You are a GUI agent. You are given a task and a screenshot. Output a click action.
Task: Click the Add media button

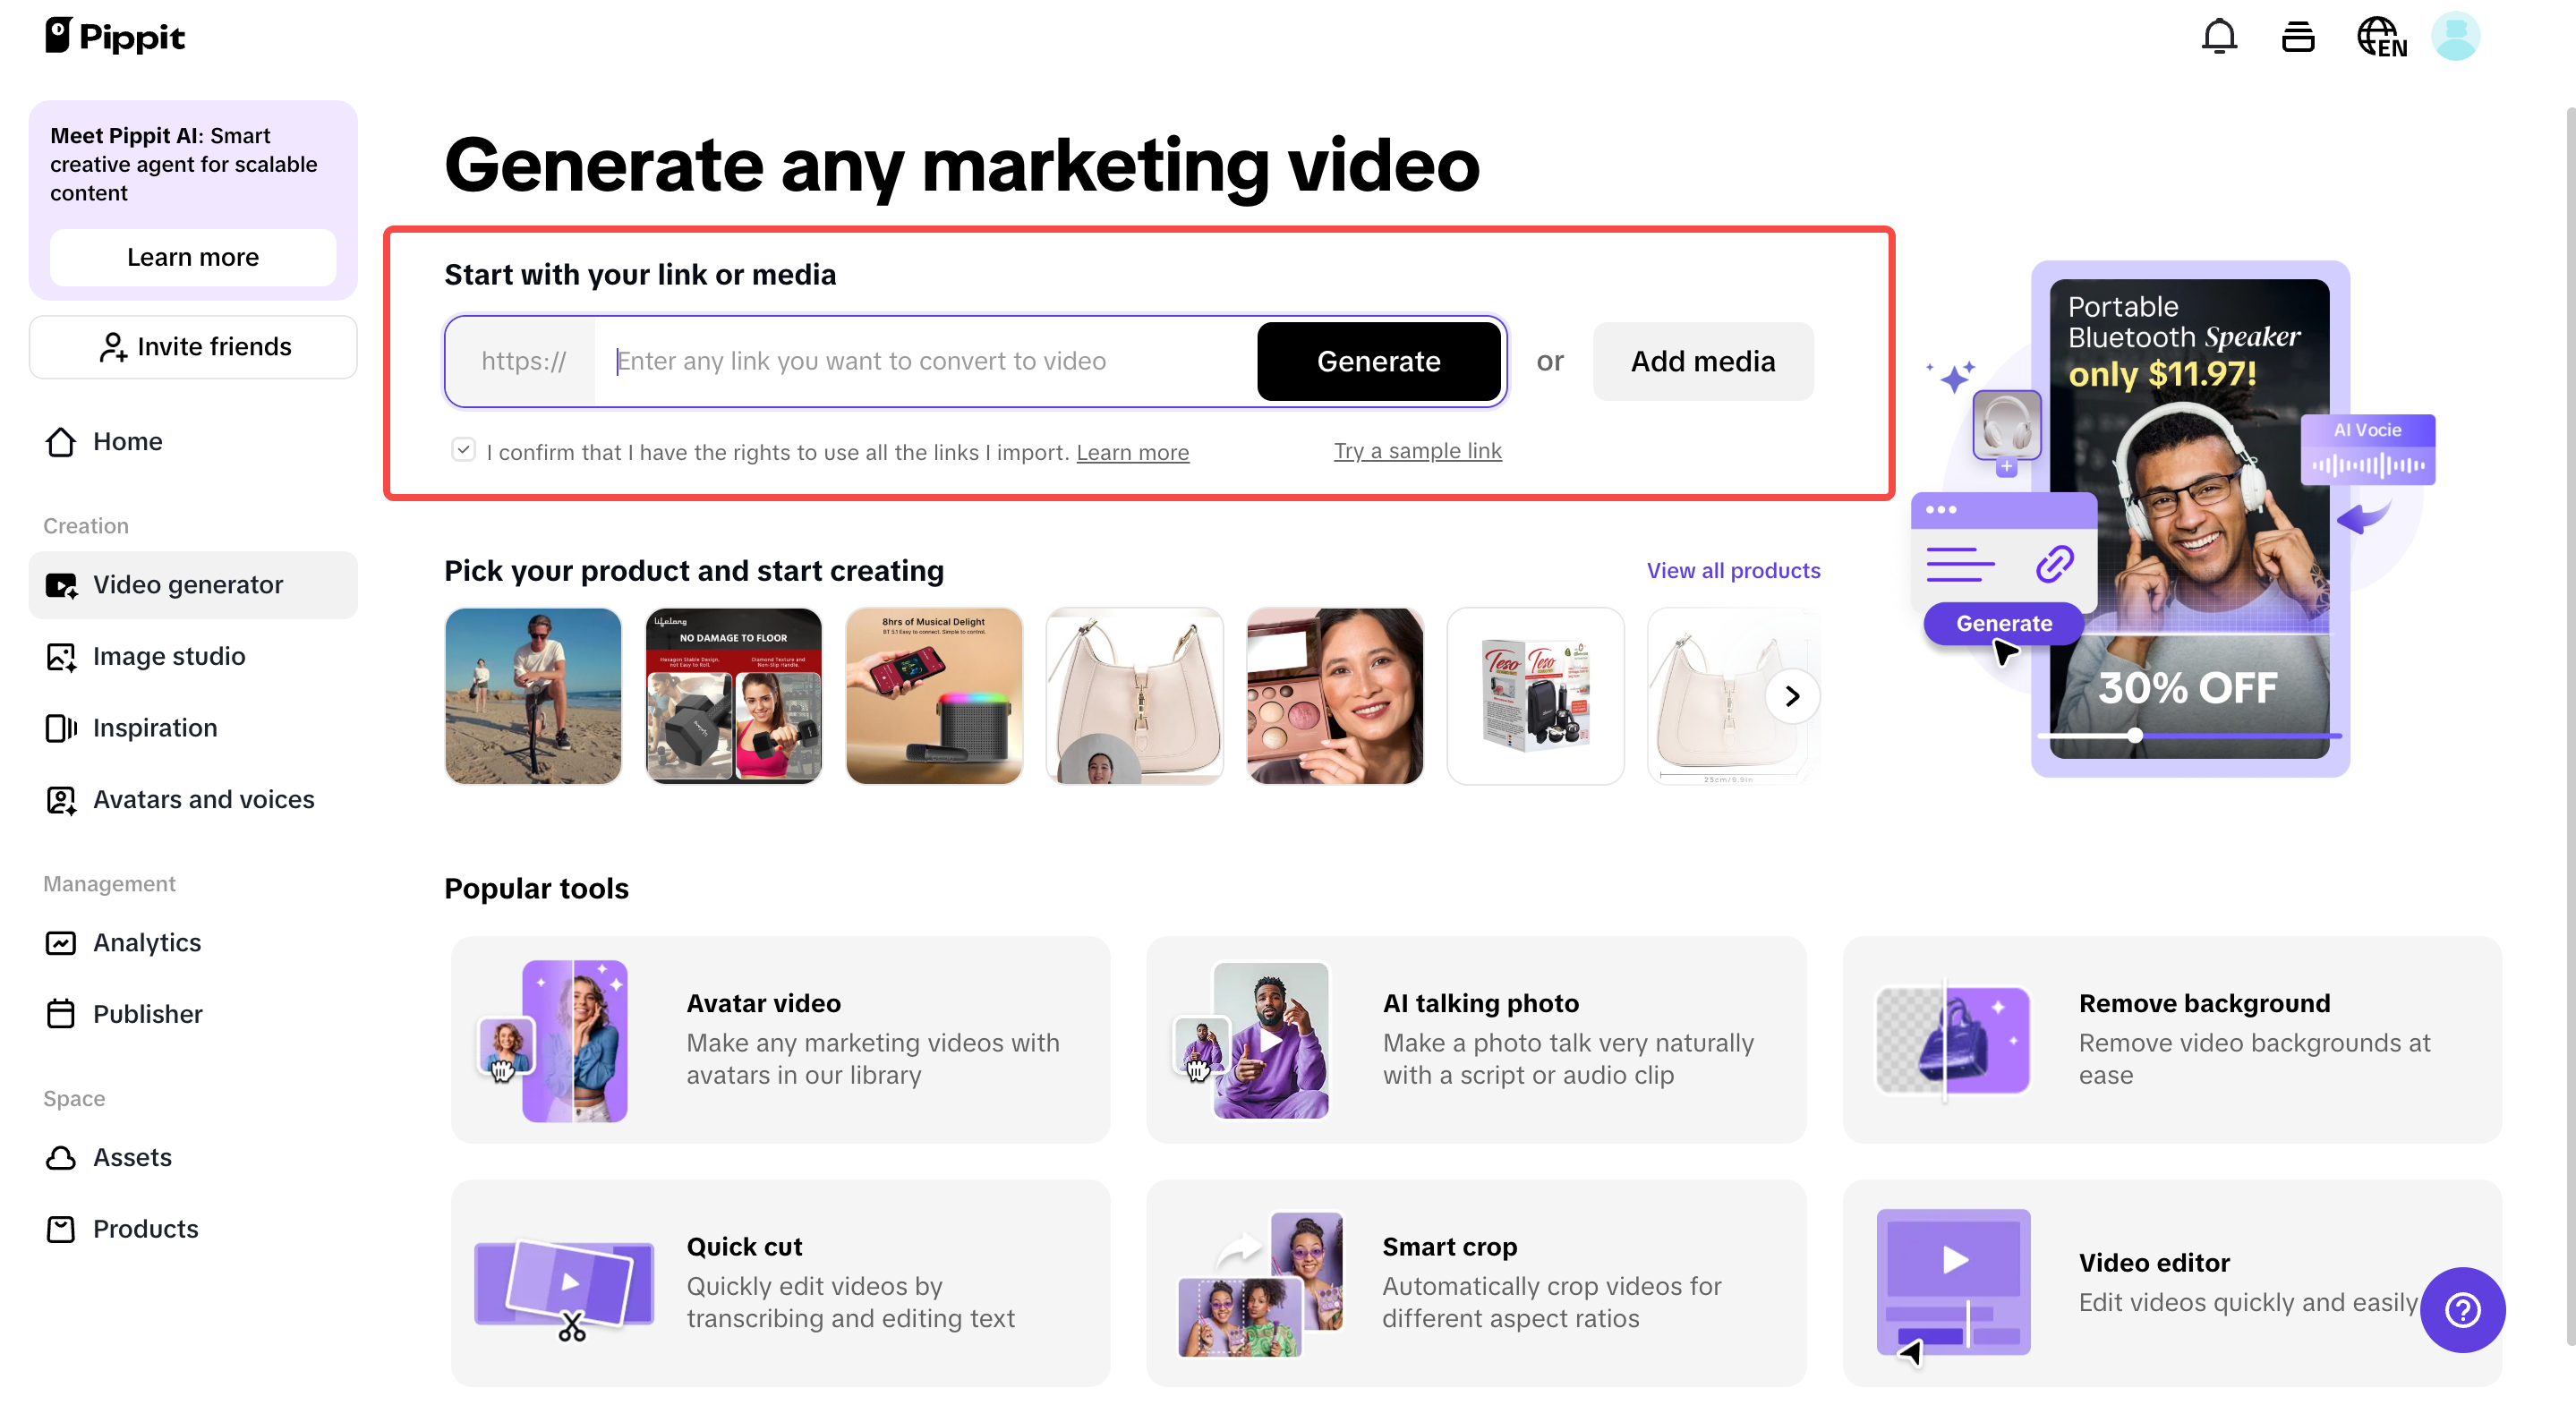(x=1702, y=361)
